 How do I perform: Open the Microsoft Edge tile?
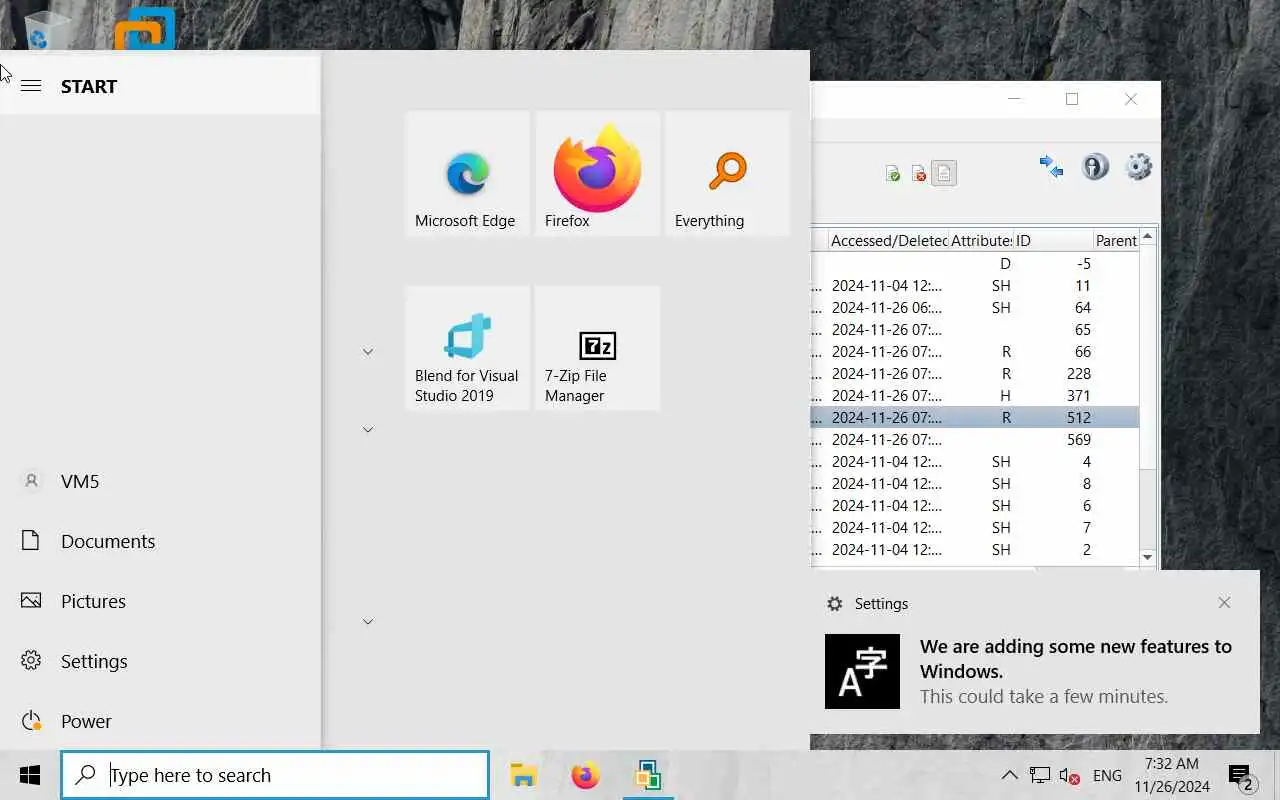point(467,173)
